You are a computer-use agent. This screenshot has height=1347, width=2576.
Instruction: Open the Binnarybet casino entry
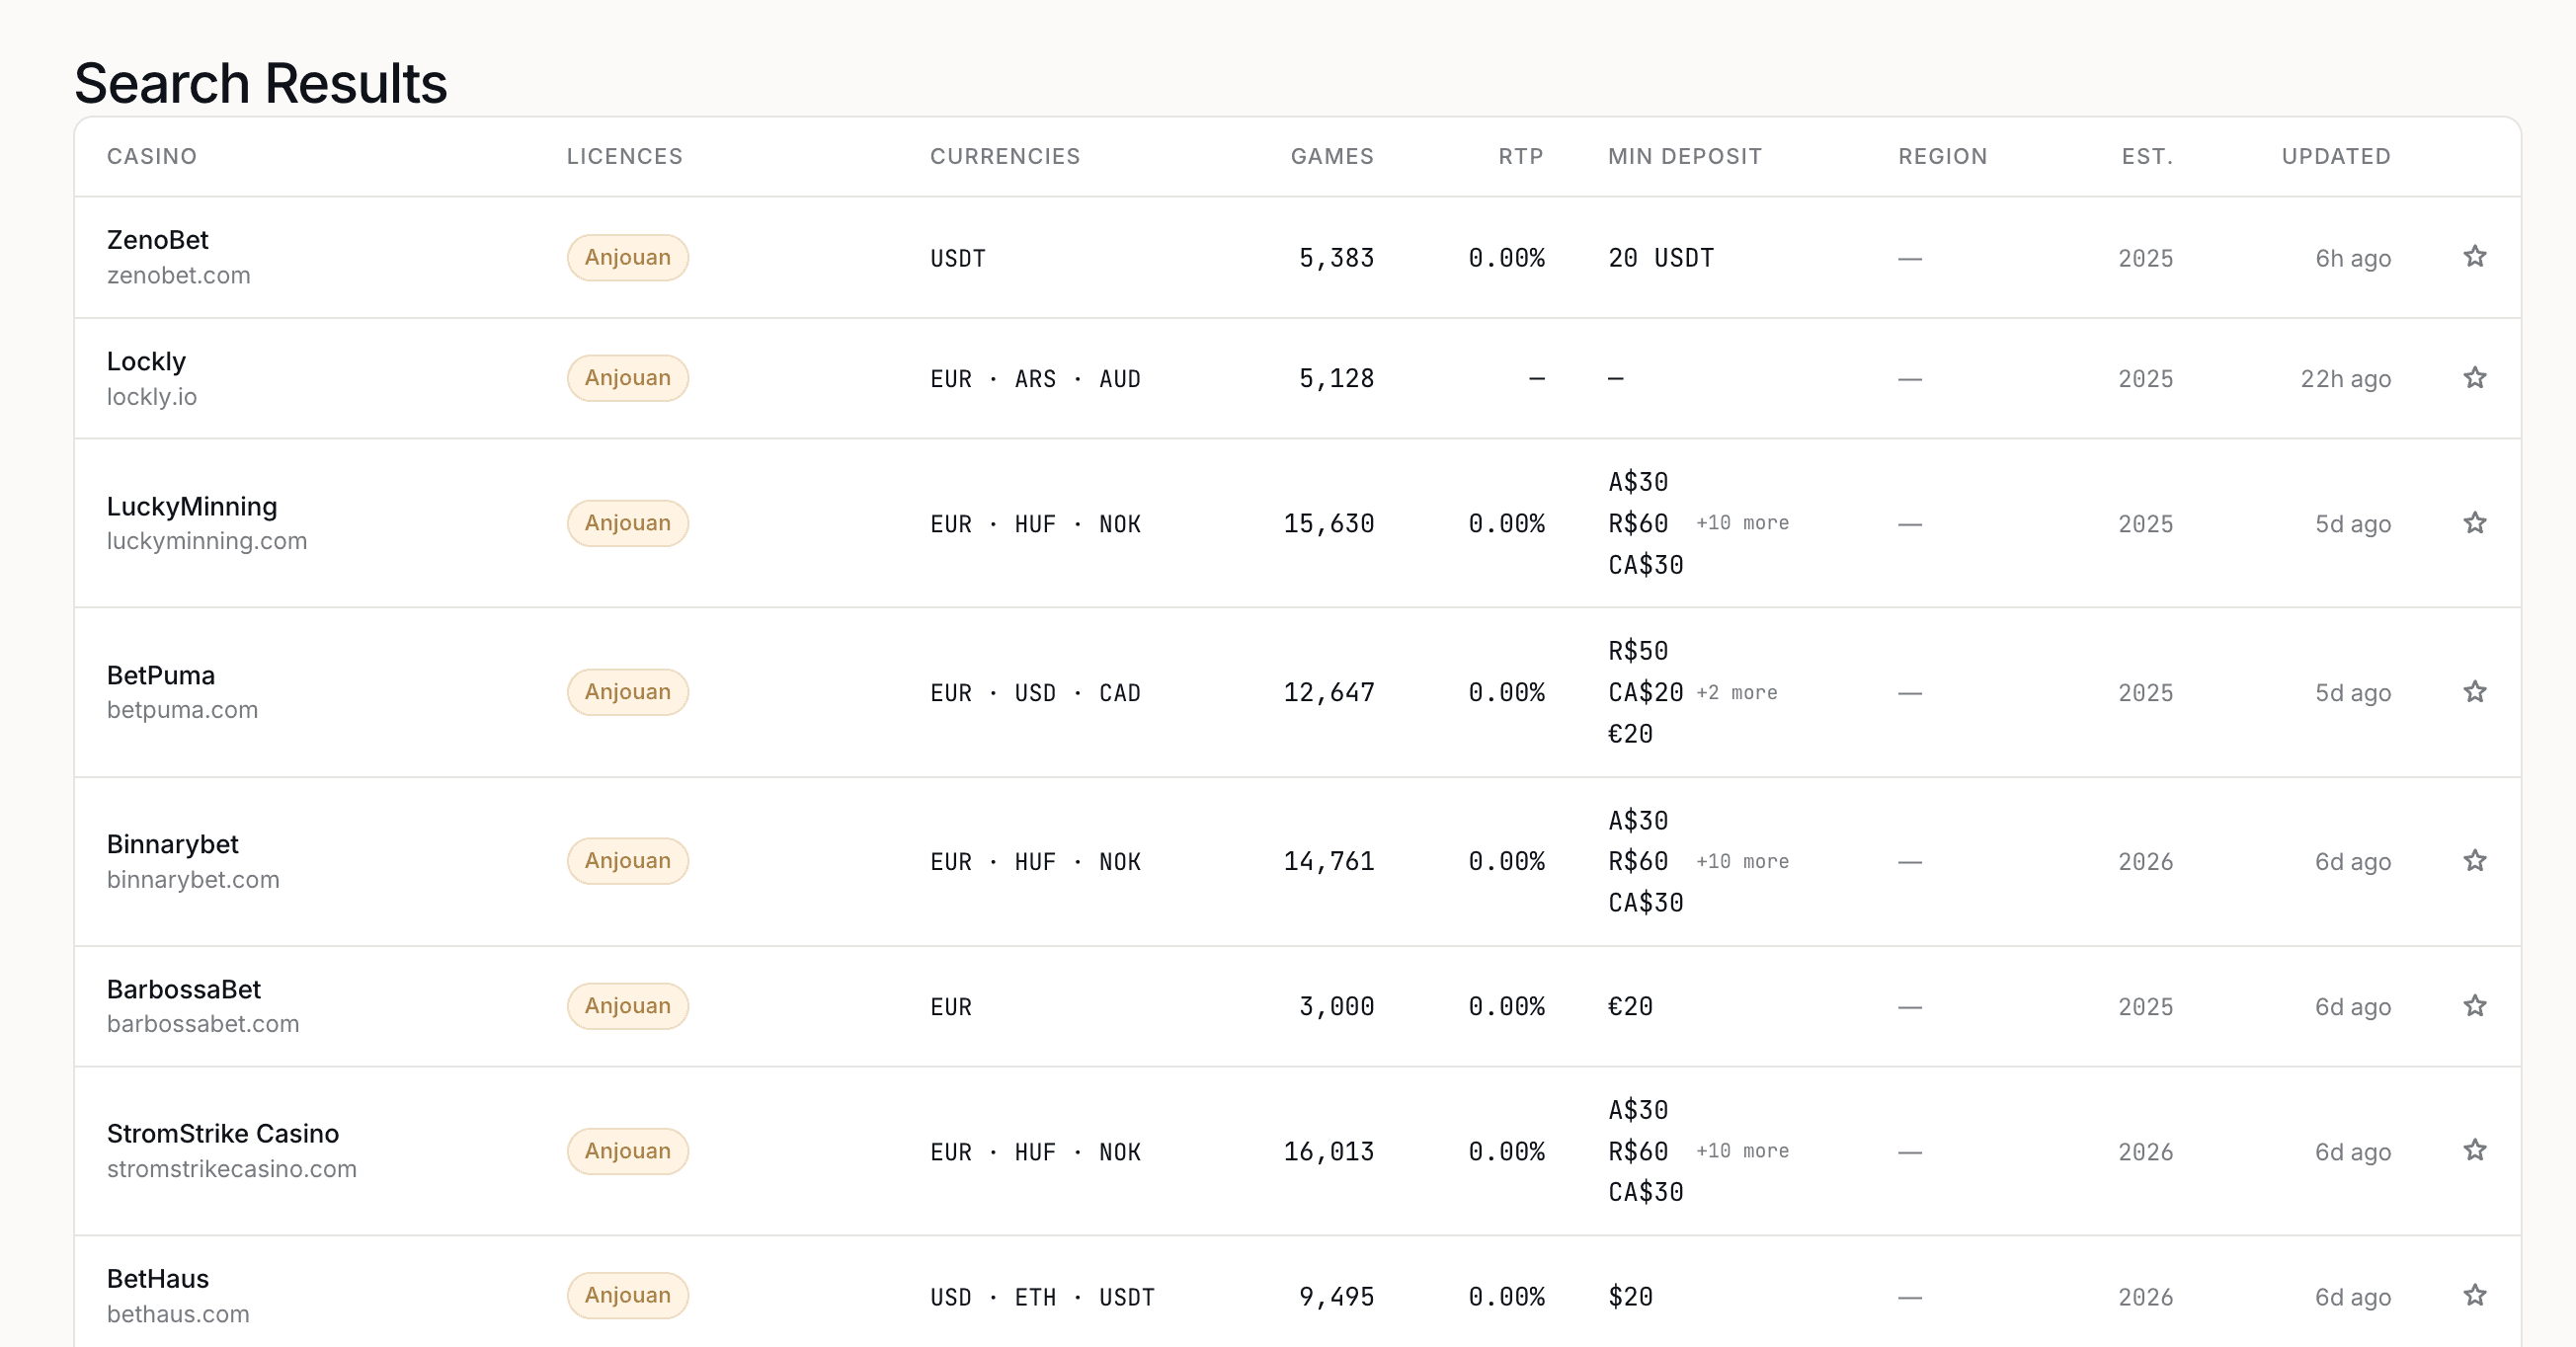173,844
